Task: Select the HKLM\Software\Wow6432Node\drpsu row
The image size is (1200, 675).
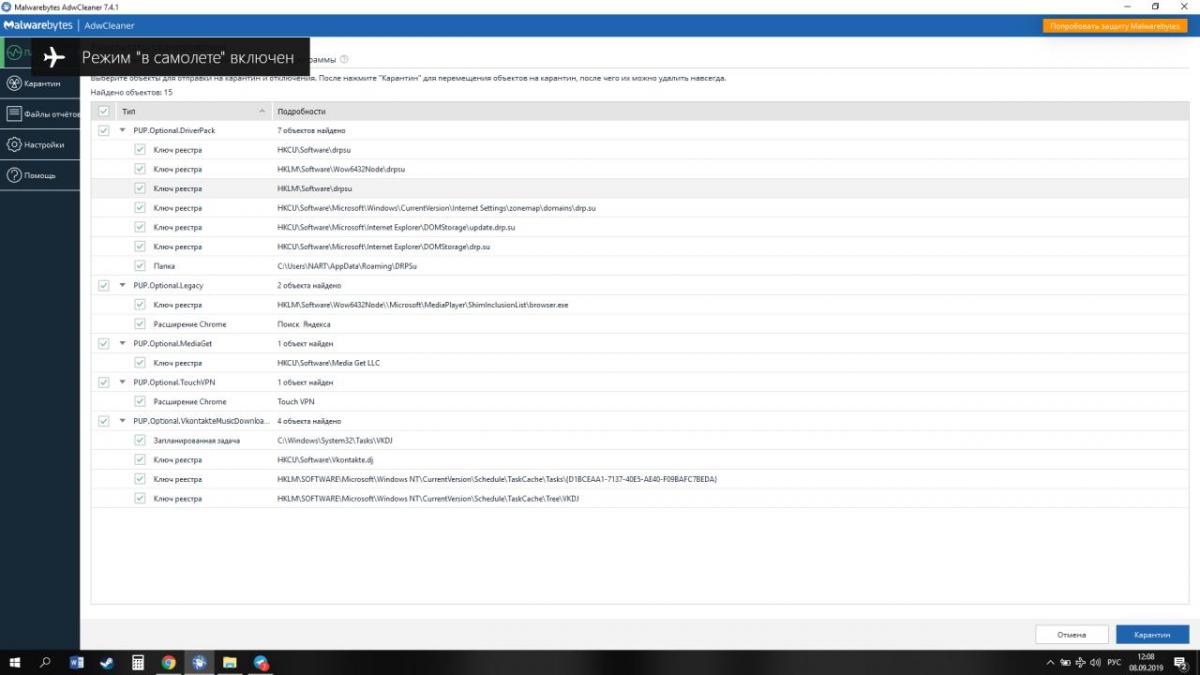Action: [x=640, y=169]
